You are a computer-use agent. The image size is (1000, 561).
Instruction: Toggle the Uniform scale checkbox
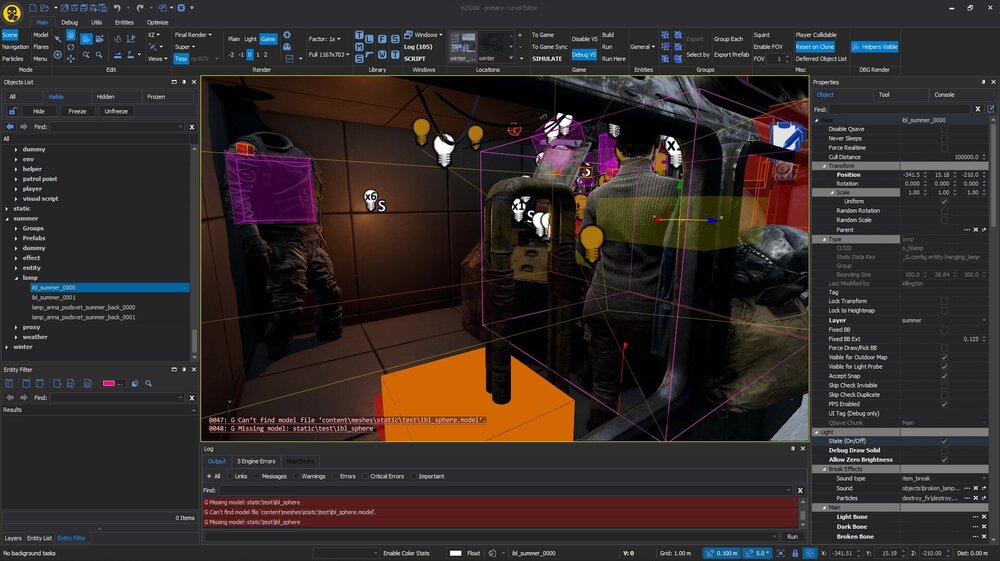point(944,202)
